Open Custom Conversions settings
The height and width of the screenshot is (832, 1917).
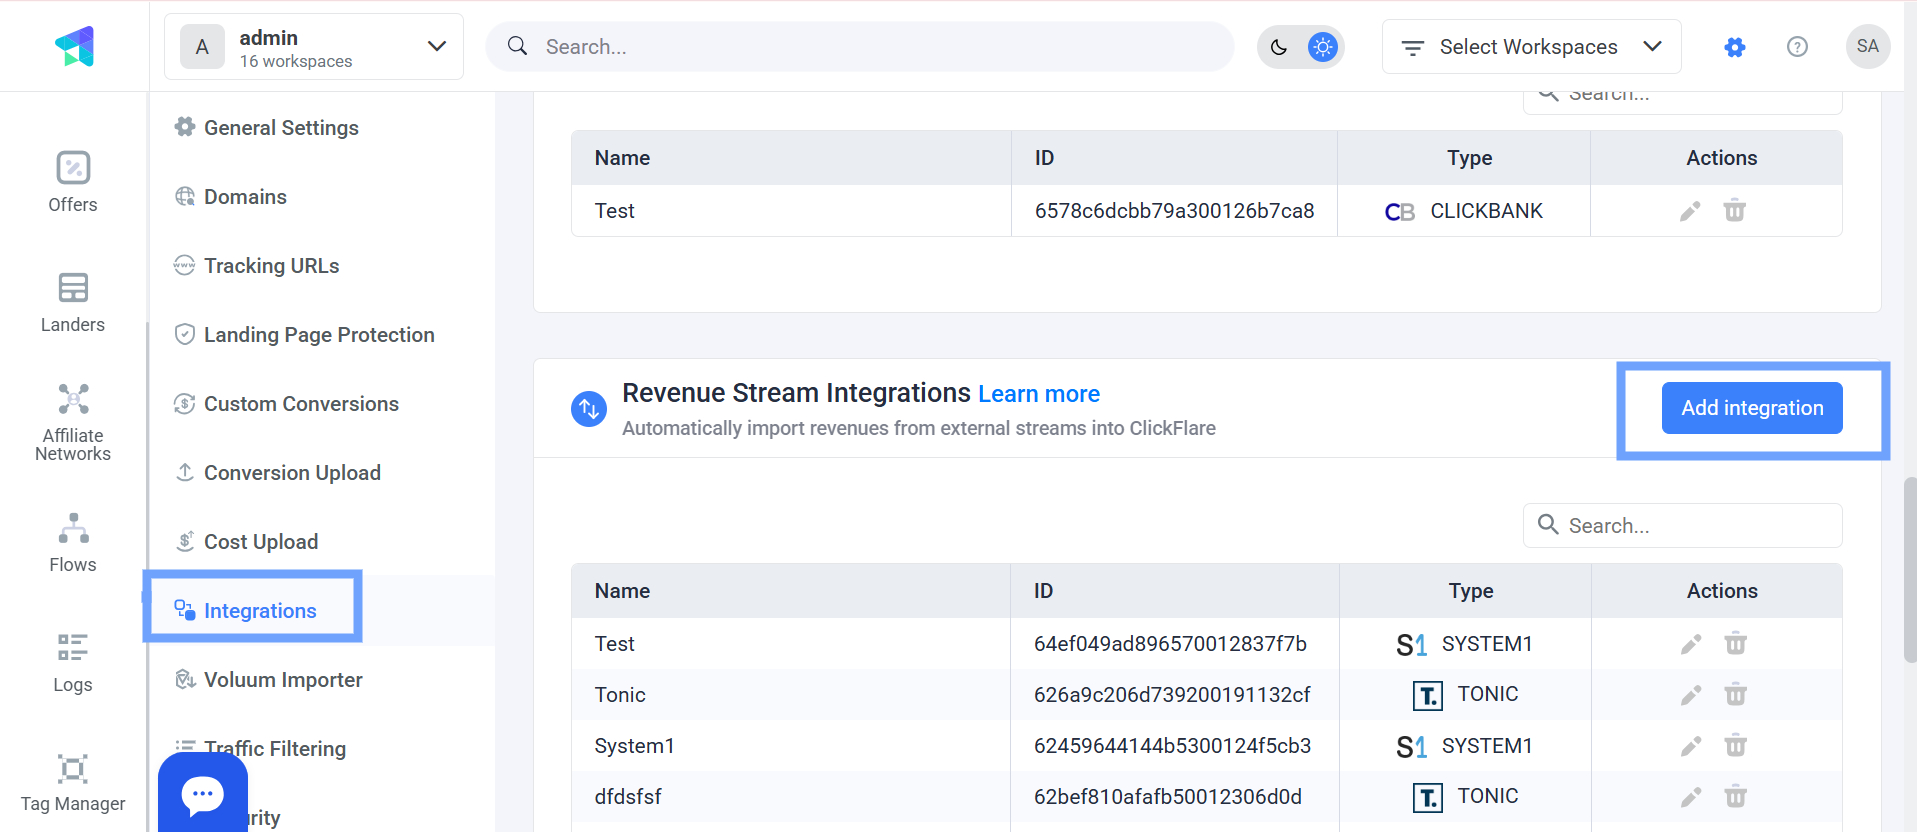click(301, 404)
